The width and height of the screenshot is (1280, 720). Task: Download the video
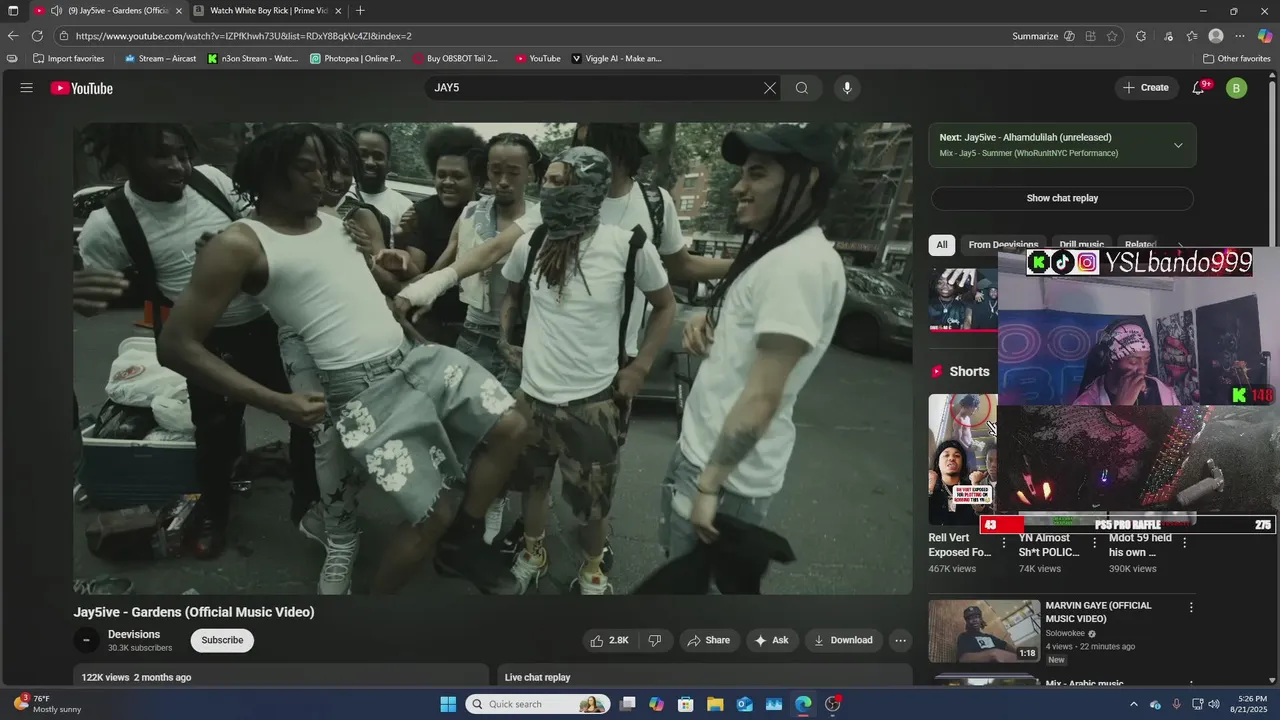(x=843, y=640)
